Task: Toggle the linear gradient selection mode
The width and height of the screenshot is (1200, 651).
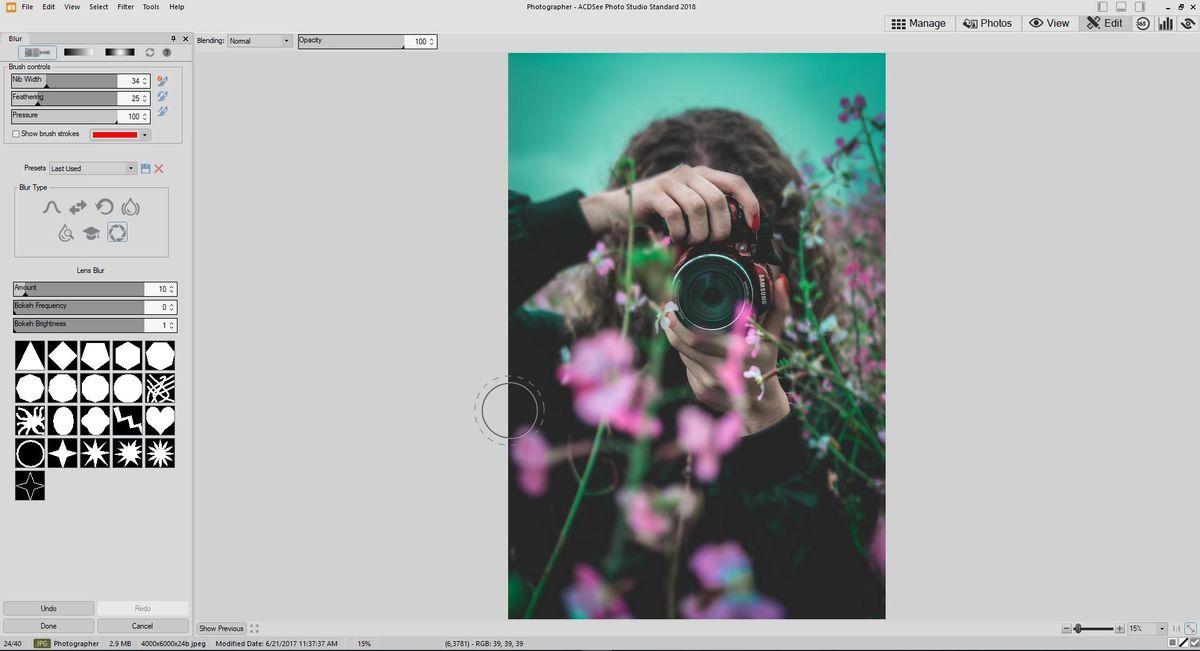Action: coord(77,52)
